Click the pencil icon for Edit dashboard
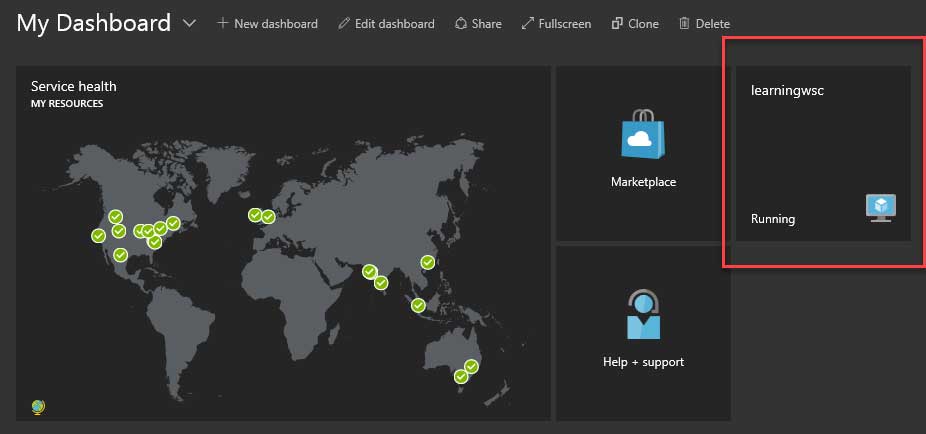The image size is (926, 434). pyautogui.click(x=344, y=23)
